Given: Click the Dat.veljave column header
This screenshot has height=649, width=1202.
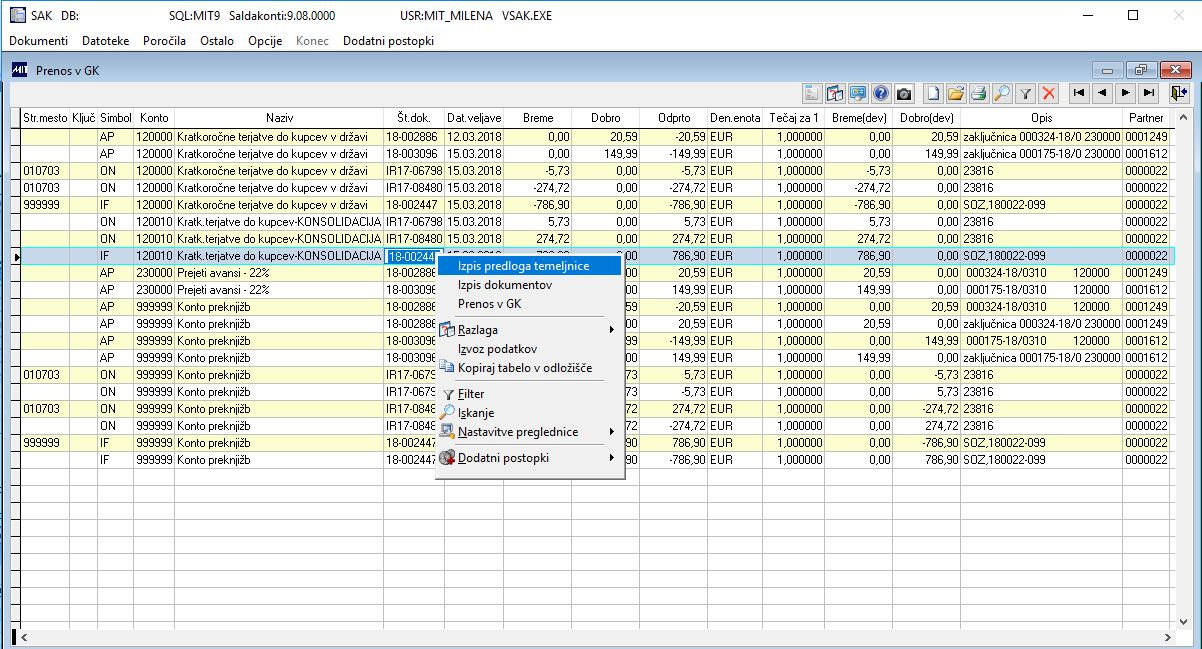Looking at the screenshot, I should [x=474, y=118].
